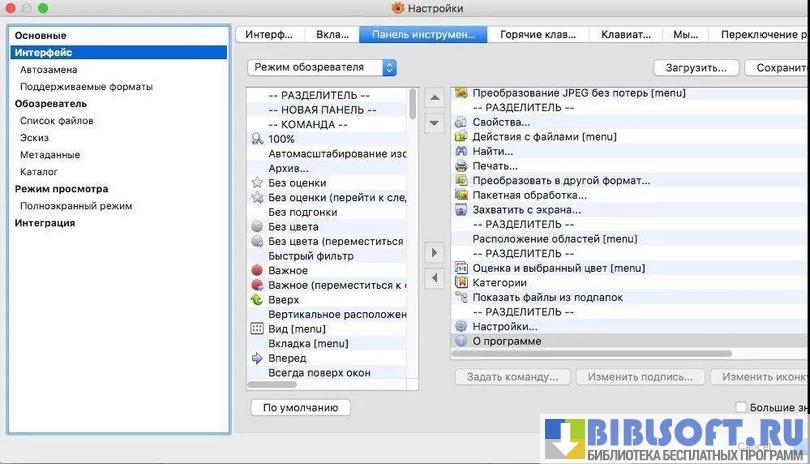Click the Категории icon in right list
This screenshot has width=810, height=464.
[x=461, y=283]
